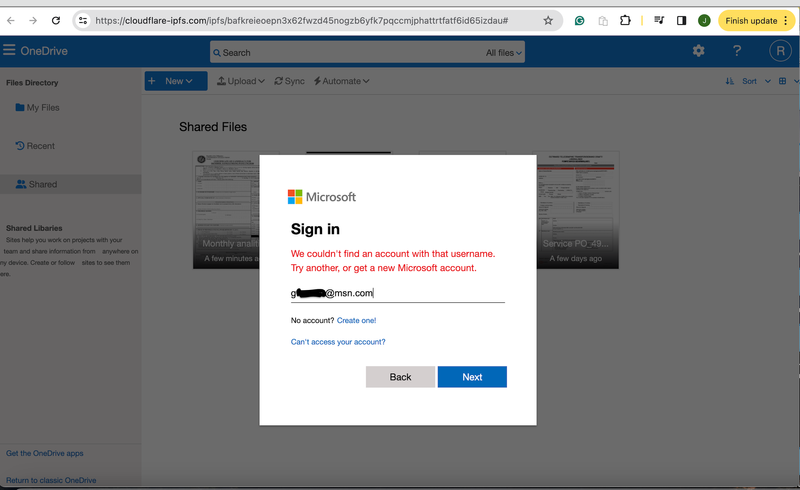The image size is (800, 490).
Task: Expand the Automate dropdown
Action: (x=341, y=81)
